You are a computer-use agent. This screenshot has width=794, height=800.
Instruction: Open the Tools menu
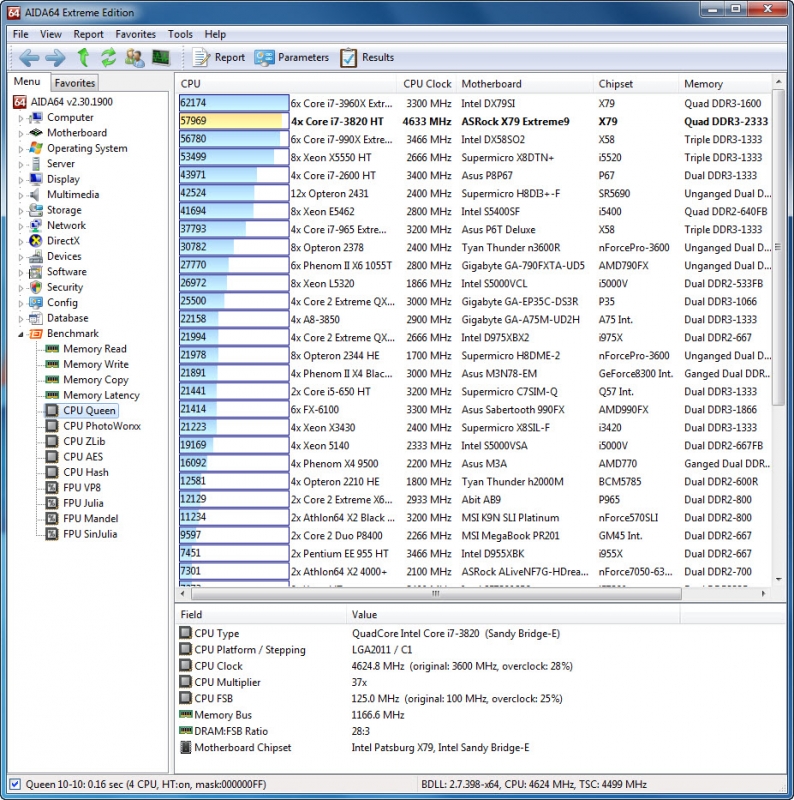180,34
